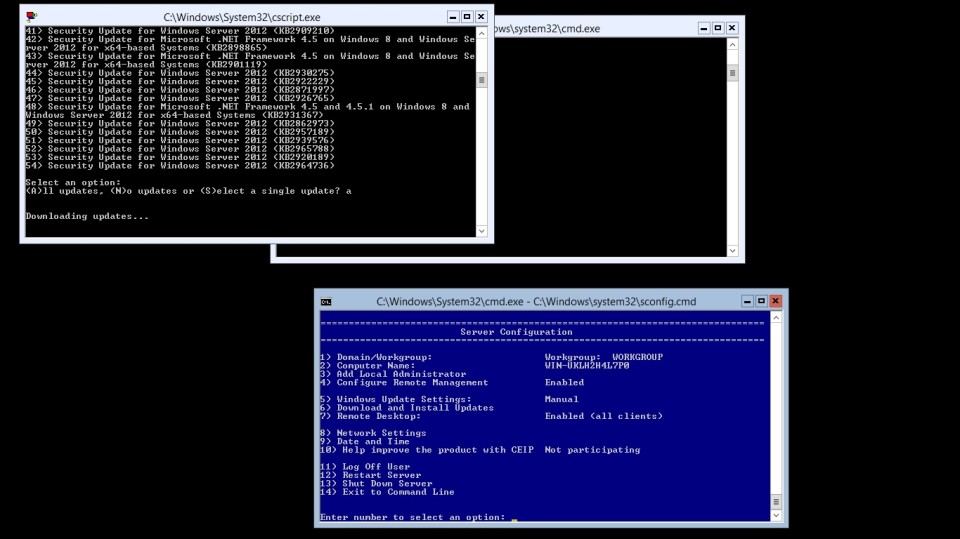960x539 pixels.
Task: Click 'Not participating' CEIP value
Action: [x=592, y=450]
